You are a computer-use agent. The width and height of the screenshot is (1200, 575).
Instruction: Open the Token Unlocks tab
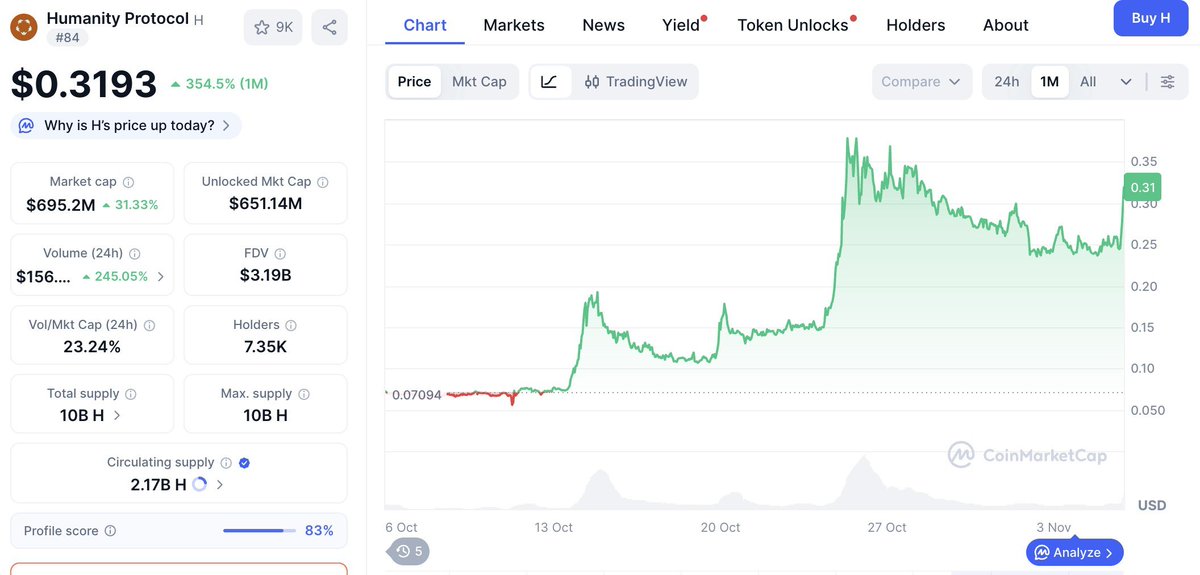point(792,25)
